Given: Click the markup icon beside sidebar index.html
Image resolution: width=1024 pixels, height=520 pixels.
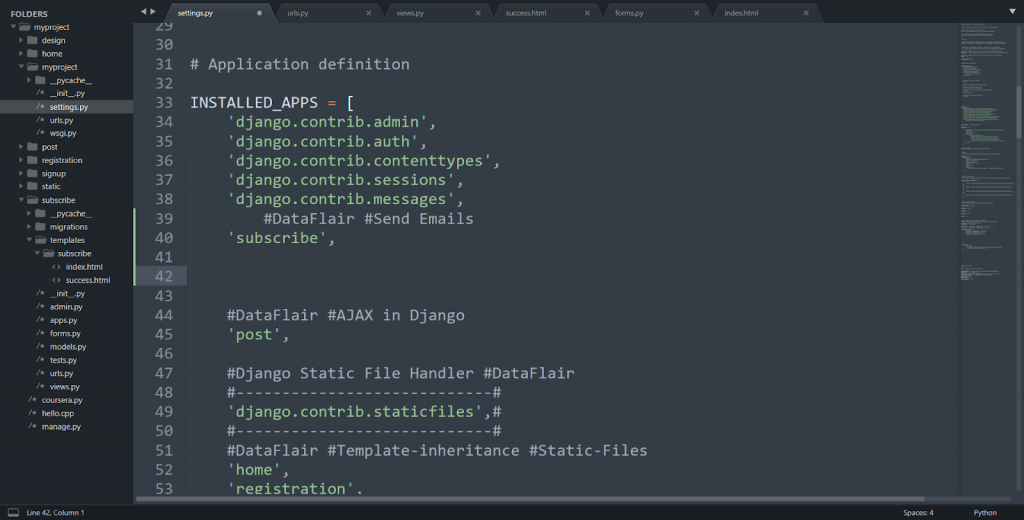Looking at the screenshot, I should point(56,267).
